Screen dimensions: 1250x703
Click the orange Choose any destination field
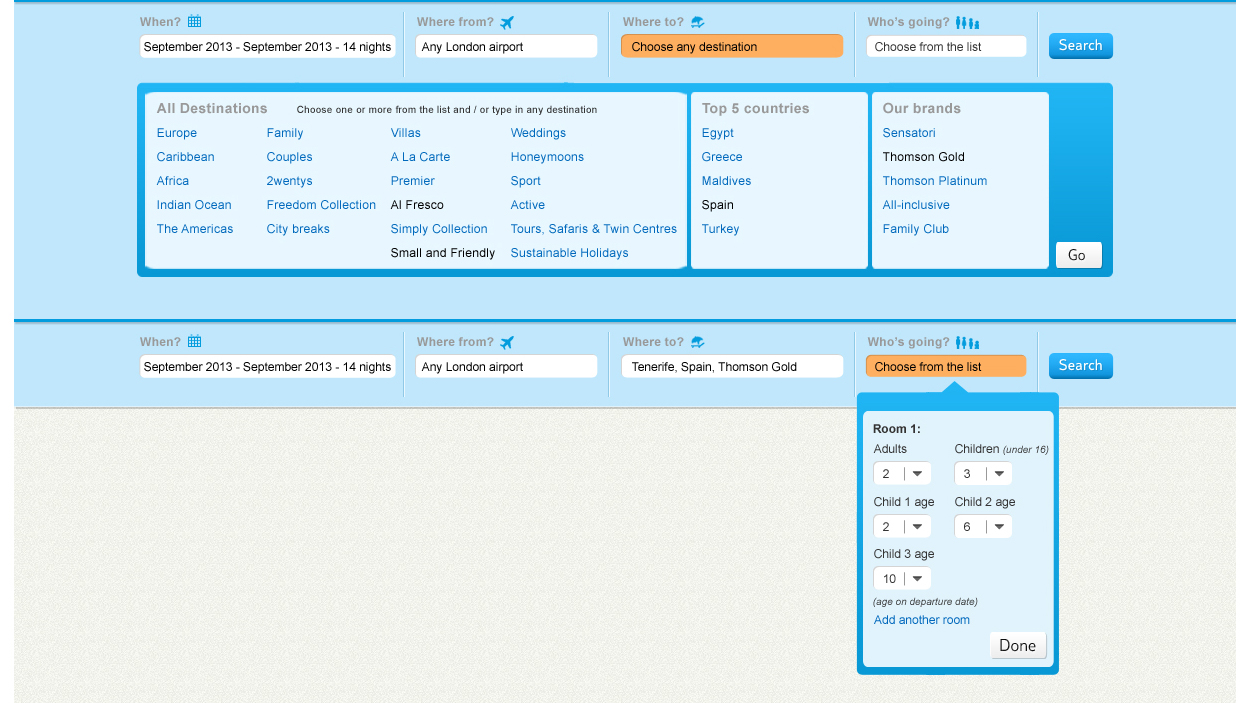731,47
